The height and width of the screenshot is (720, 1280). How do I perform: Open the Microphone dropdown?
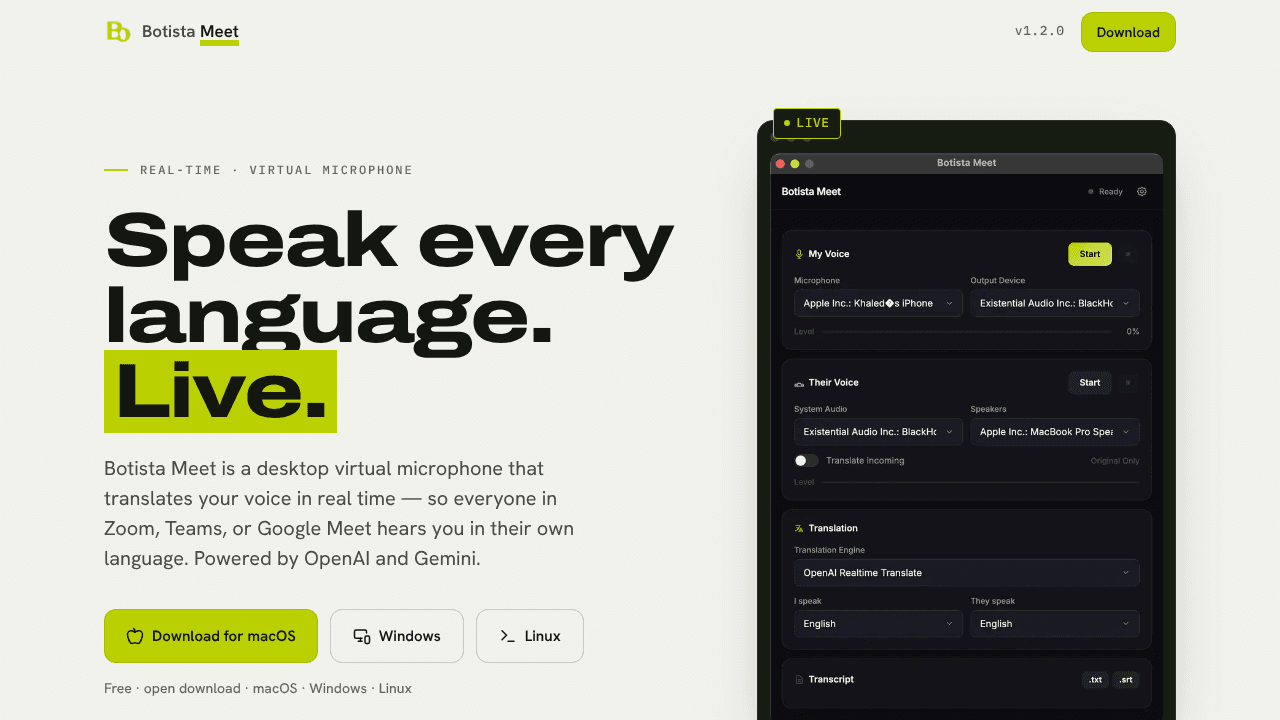click(878, 303)
